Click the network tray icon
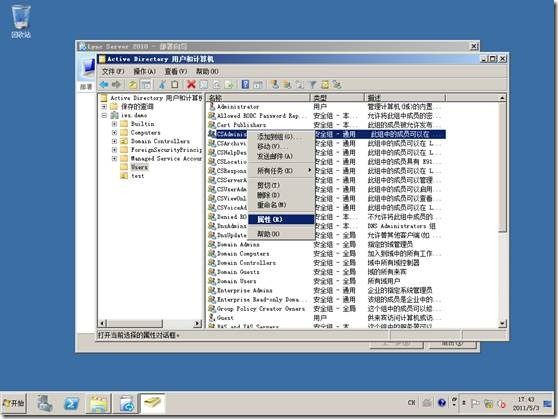The height and width of the screenshot is (419, 558). point(489,404)
